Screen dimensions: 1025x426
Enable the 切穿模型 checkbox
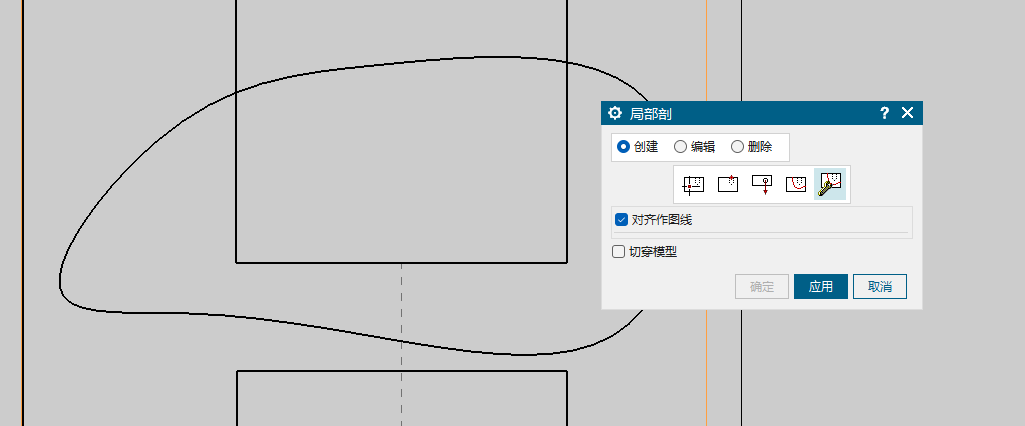619,253
